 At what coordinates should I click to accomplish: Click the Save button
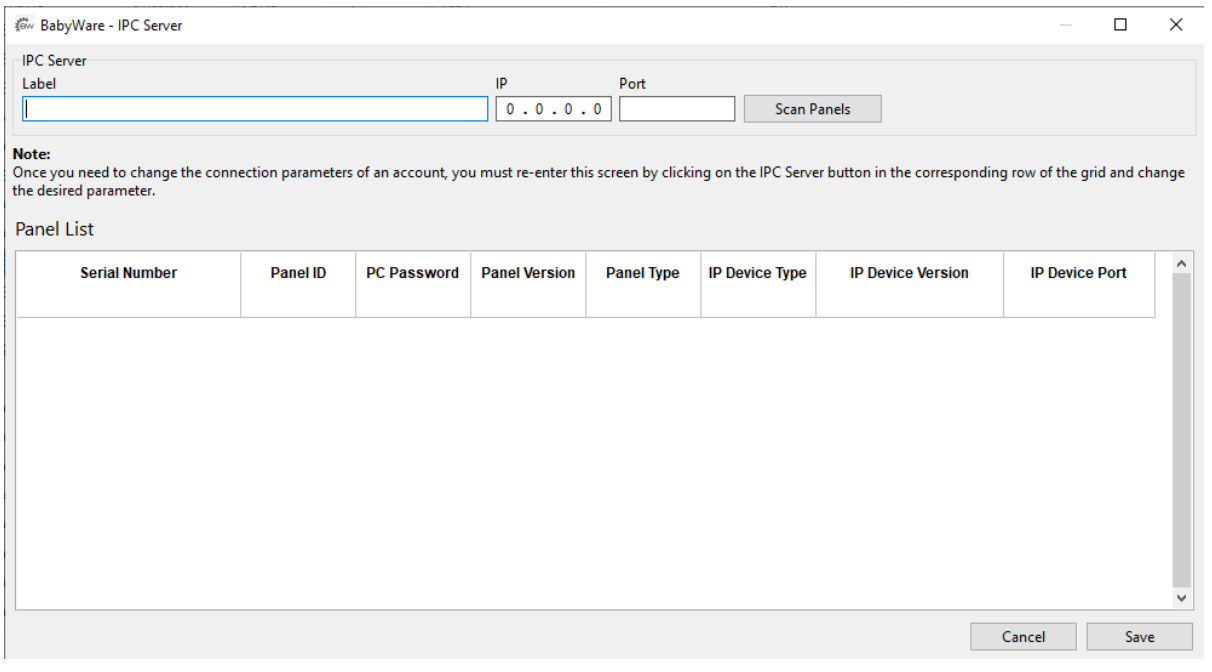coord(1139,637)
